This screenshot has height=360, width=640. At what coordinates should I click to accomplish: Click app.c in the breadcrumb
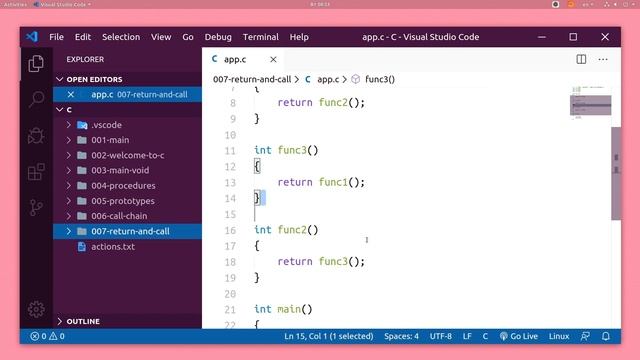click(328, 79)
